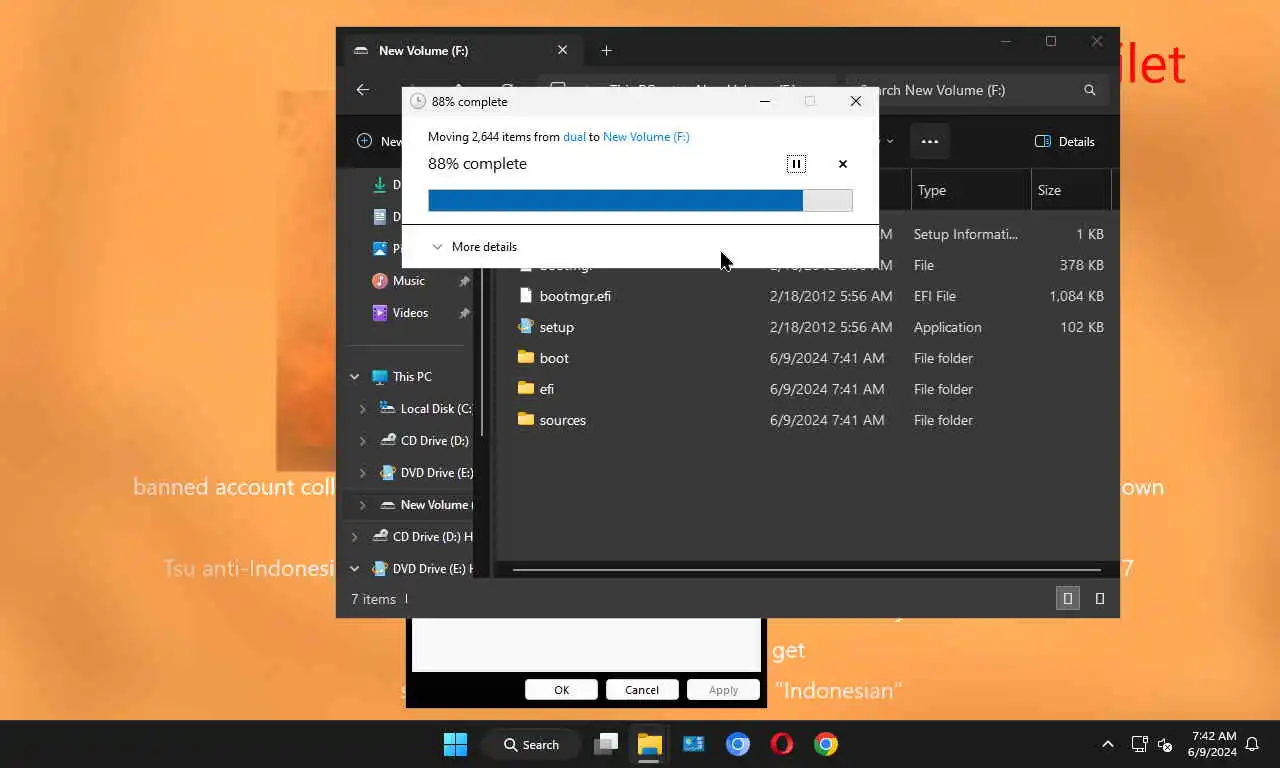Screen dimensions: 1280x768
Task: Open the New Volume (F:) destination link
Action: (x=646, y=137)
